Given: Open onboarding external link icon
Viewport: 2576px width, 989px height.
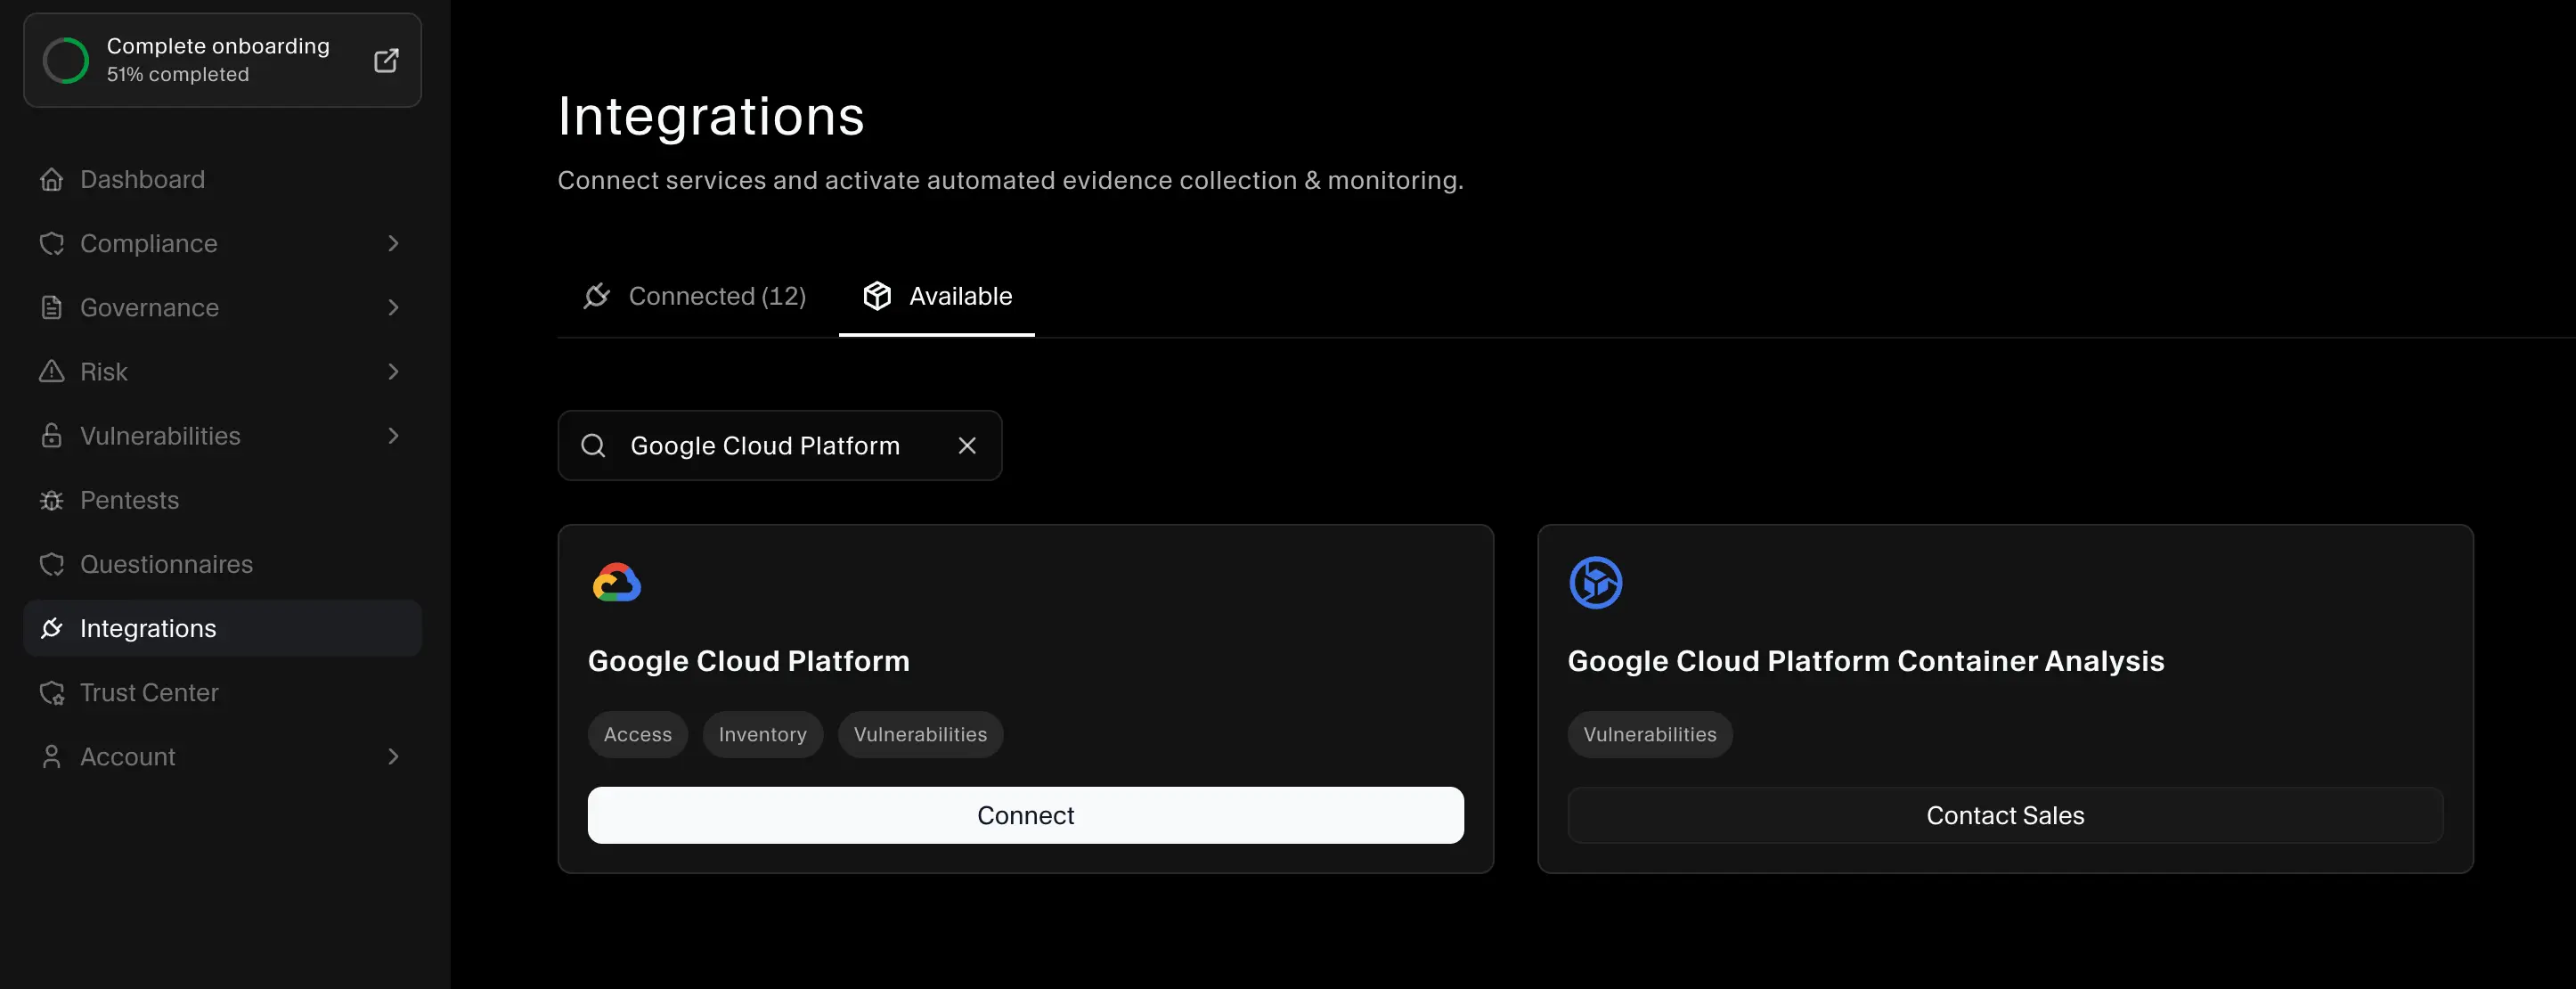Looking at the screenshot, I should pos(386,60).
